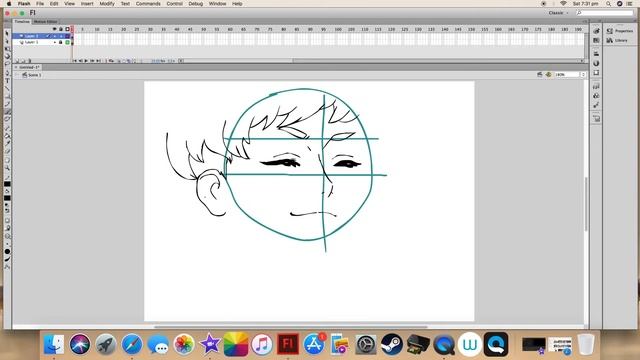Select the Text tool

coord(7,81)
